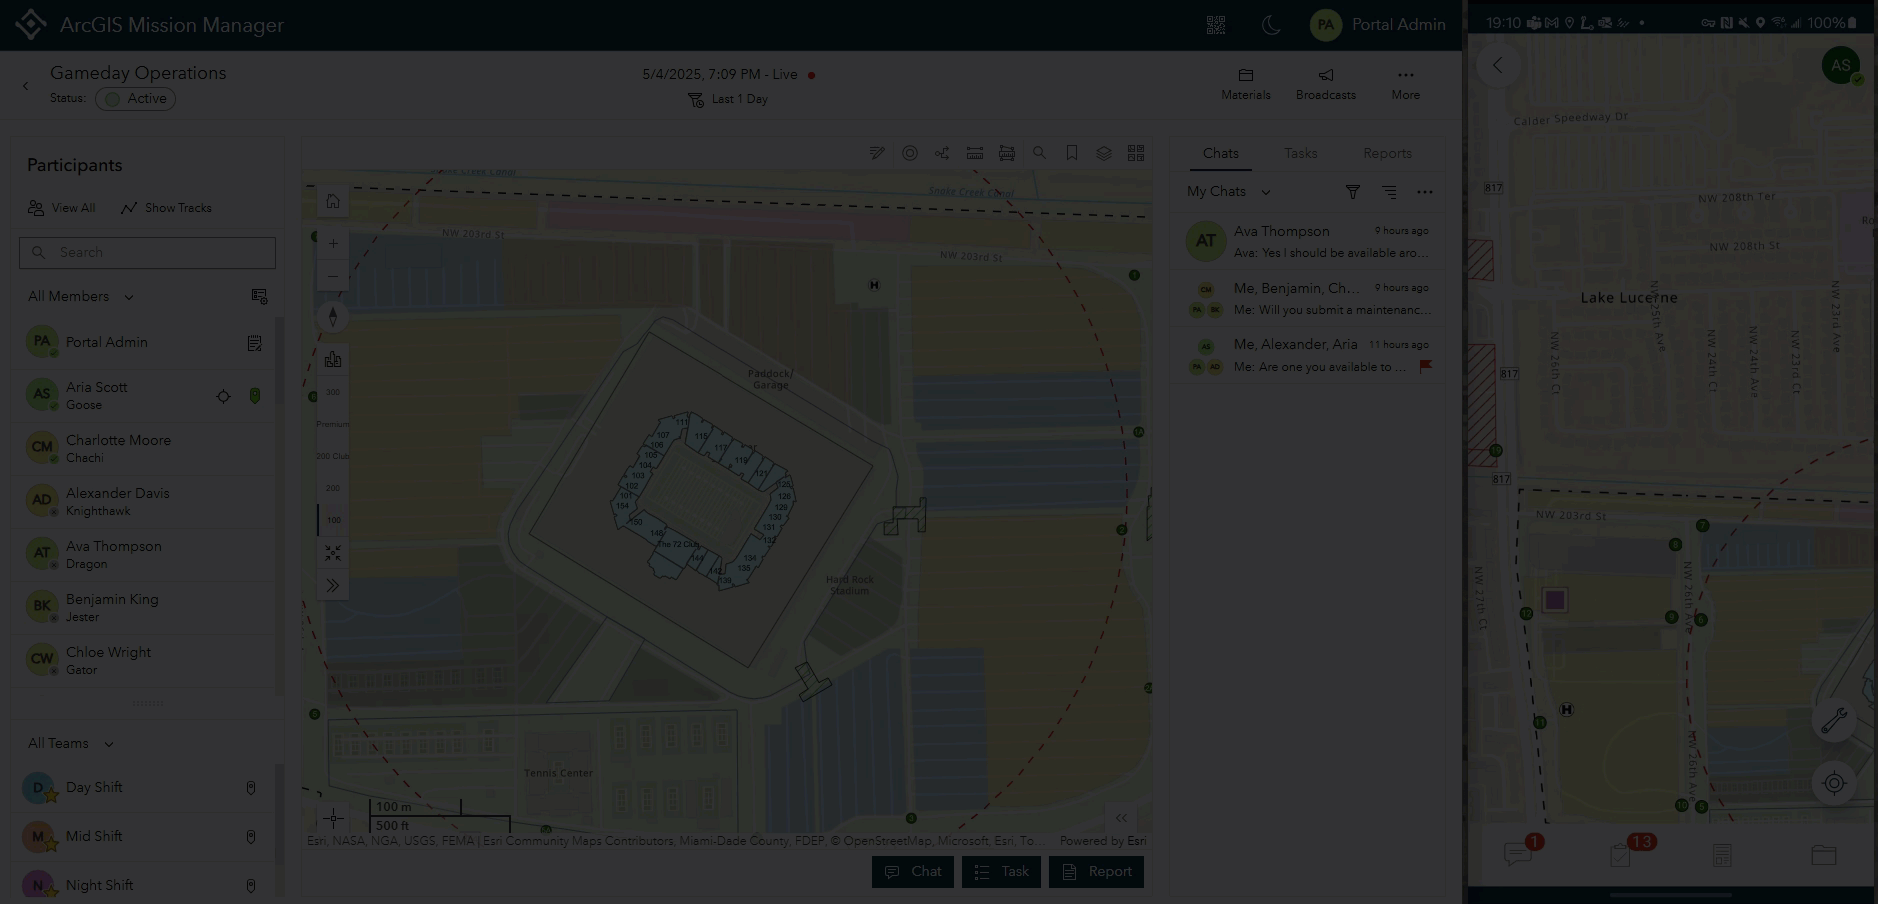
Task: Reset map orientation with compass
Action: (333, 317)
